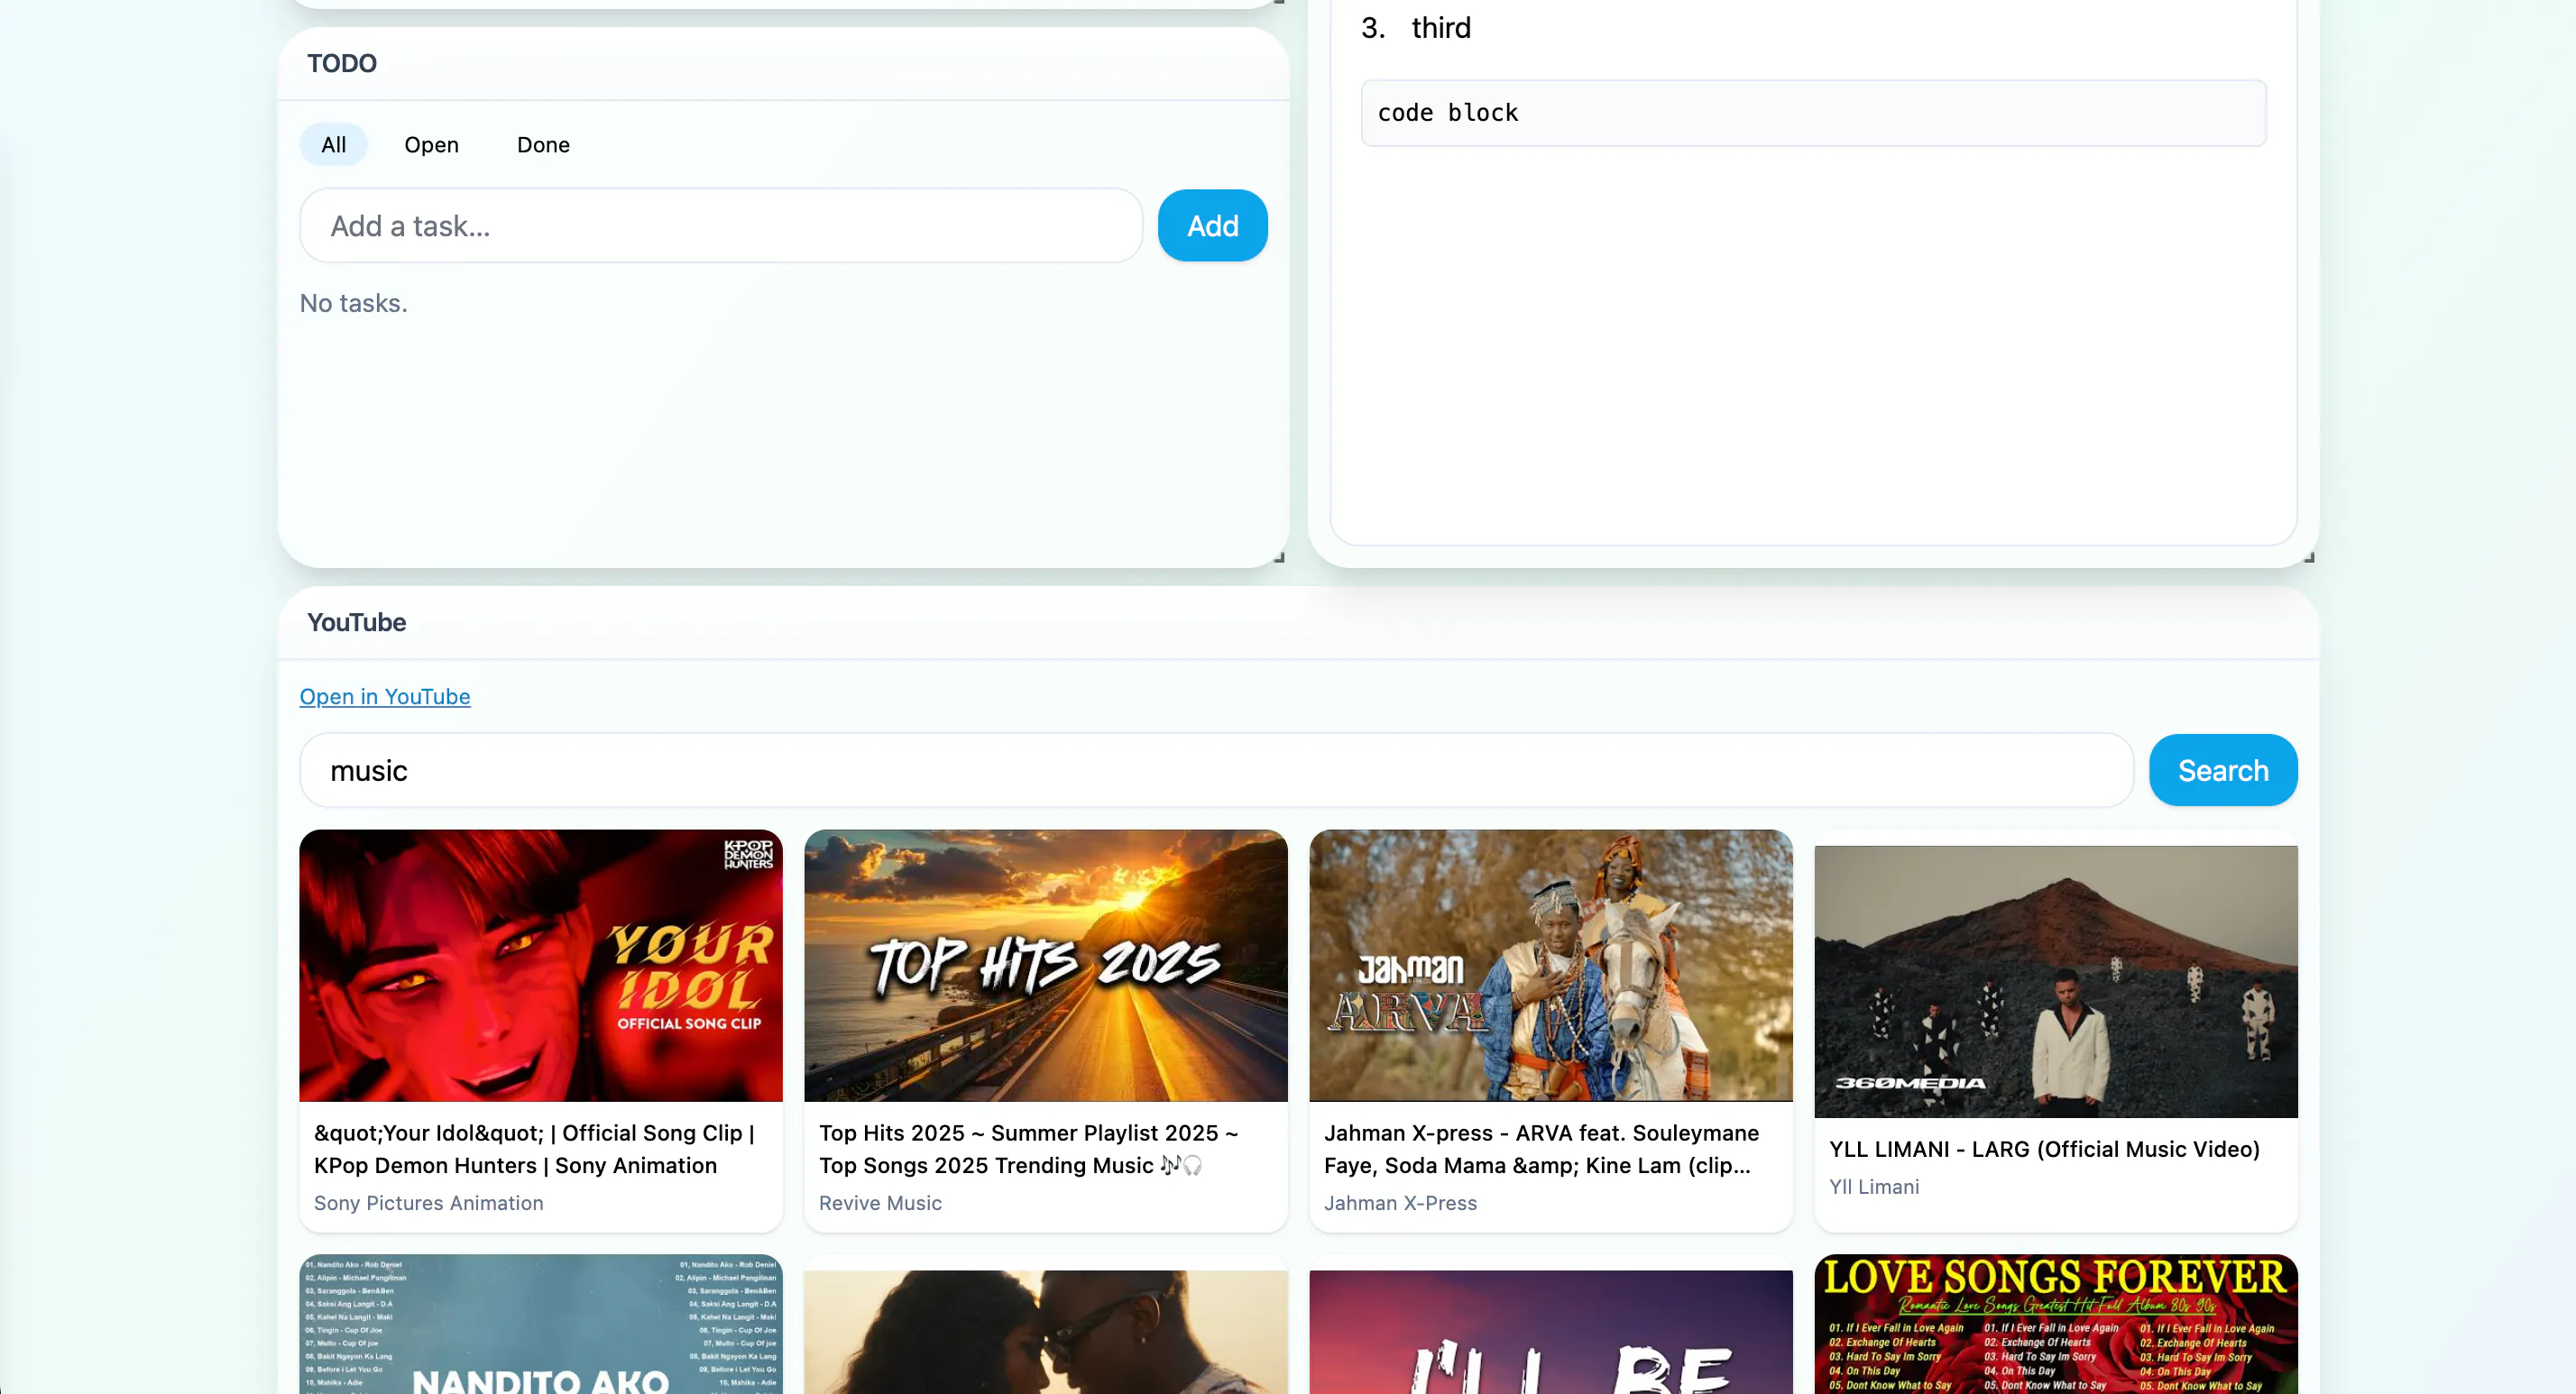Screen dimensions: 2576x1394
Task: Switch to the Open tasks tab
Action: (x=431, y=144)
